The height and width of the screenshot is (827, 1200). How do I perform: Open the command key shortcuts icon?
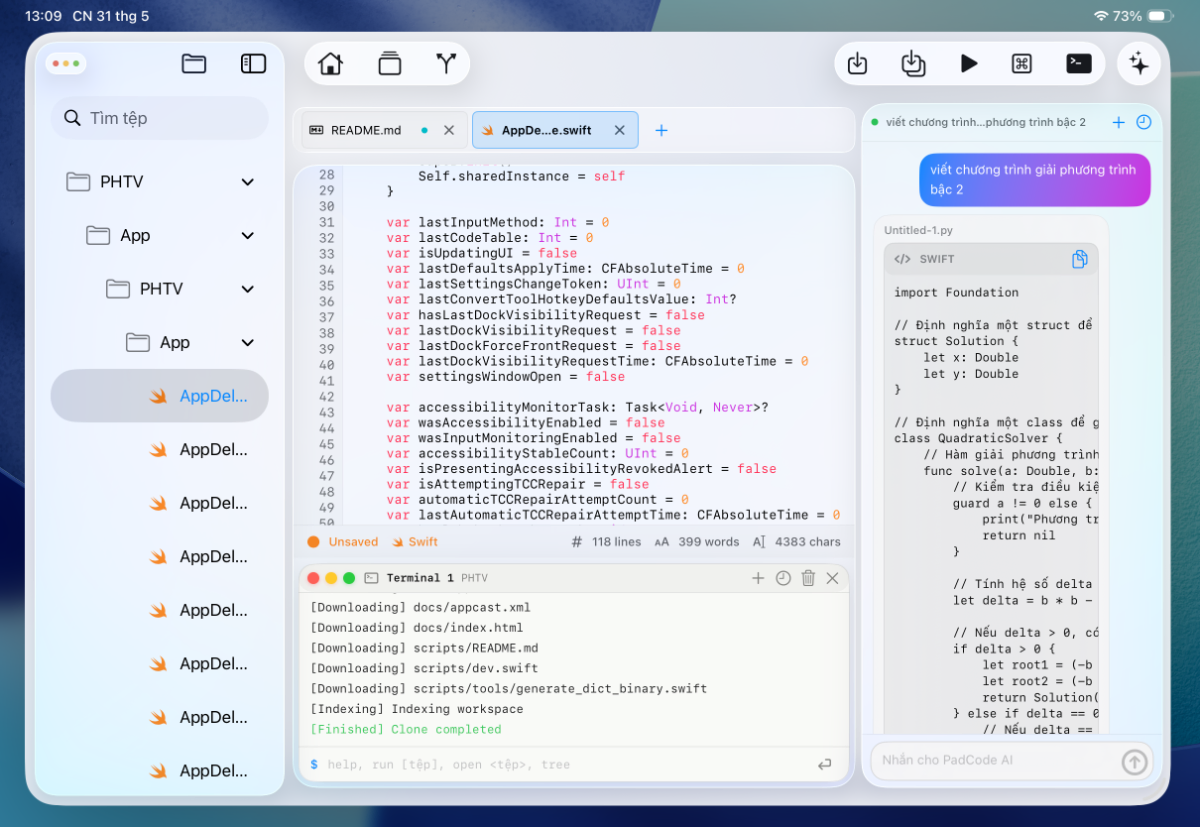point(1022,64)
